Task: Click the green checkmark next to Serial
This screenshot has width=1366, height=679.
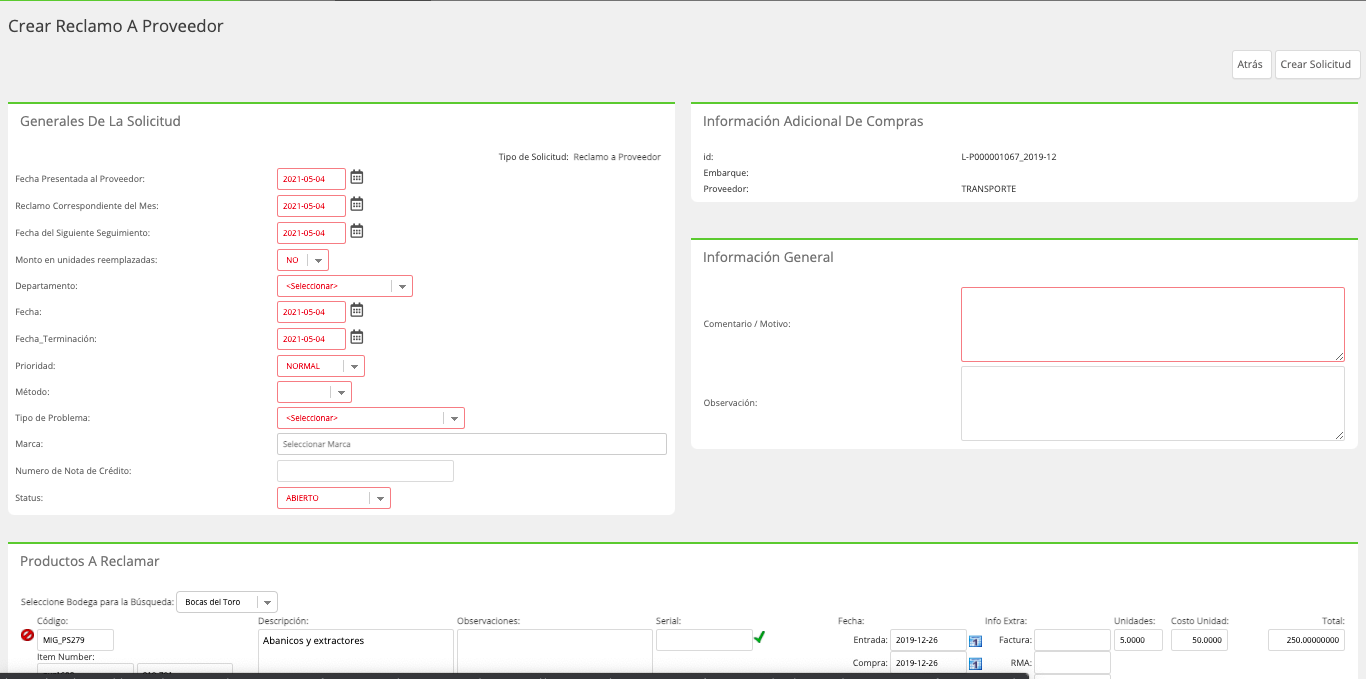Action: (x=760, y=636)
